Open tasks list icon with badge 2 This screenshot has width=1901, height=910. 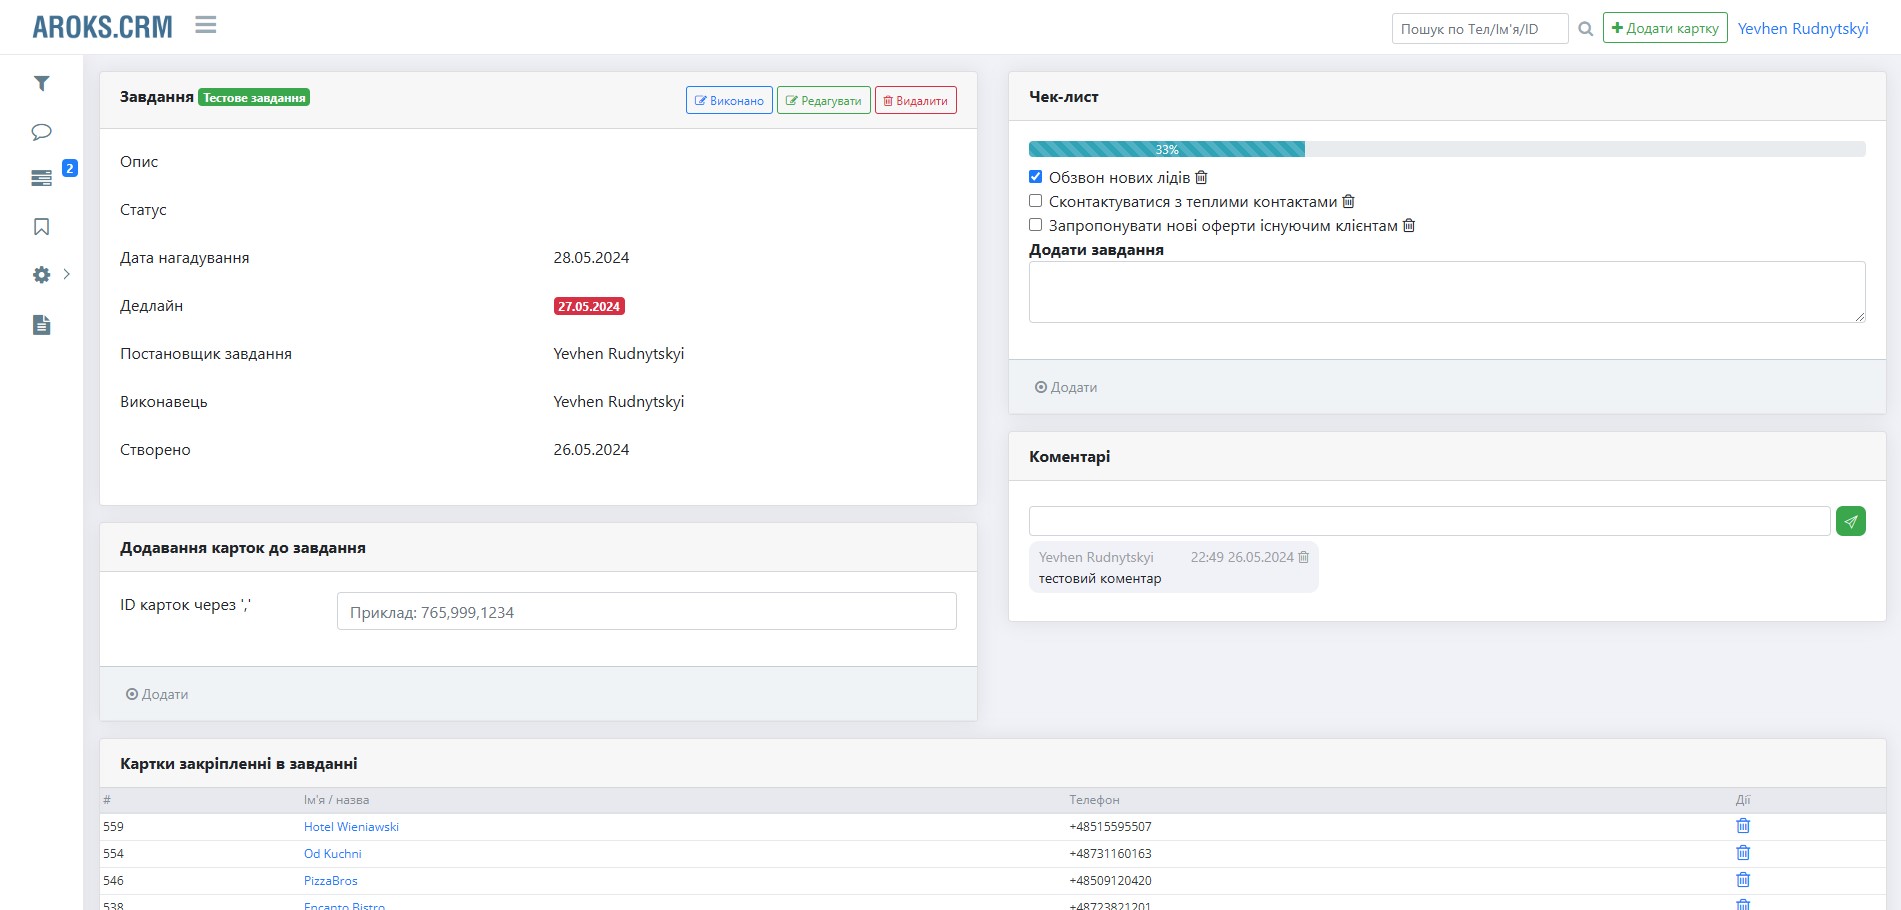(x=41, y=178)
